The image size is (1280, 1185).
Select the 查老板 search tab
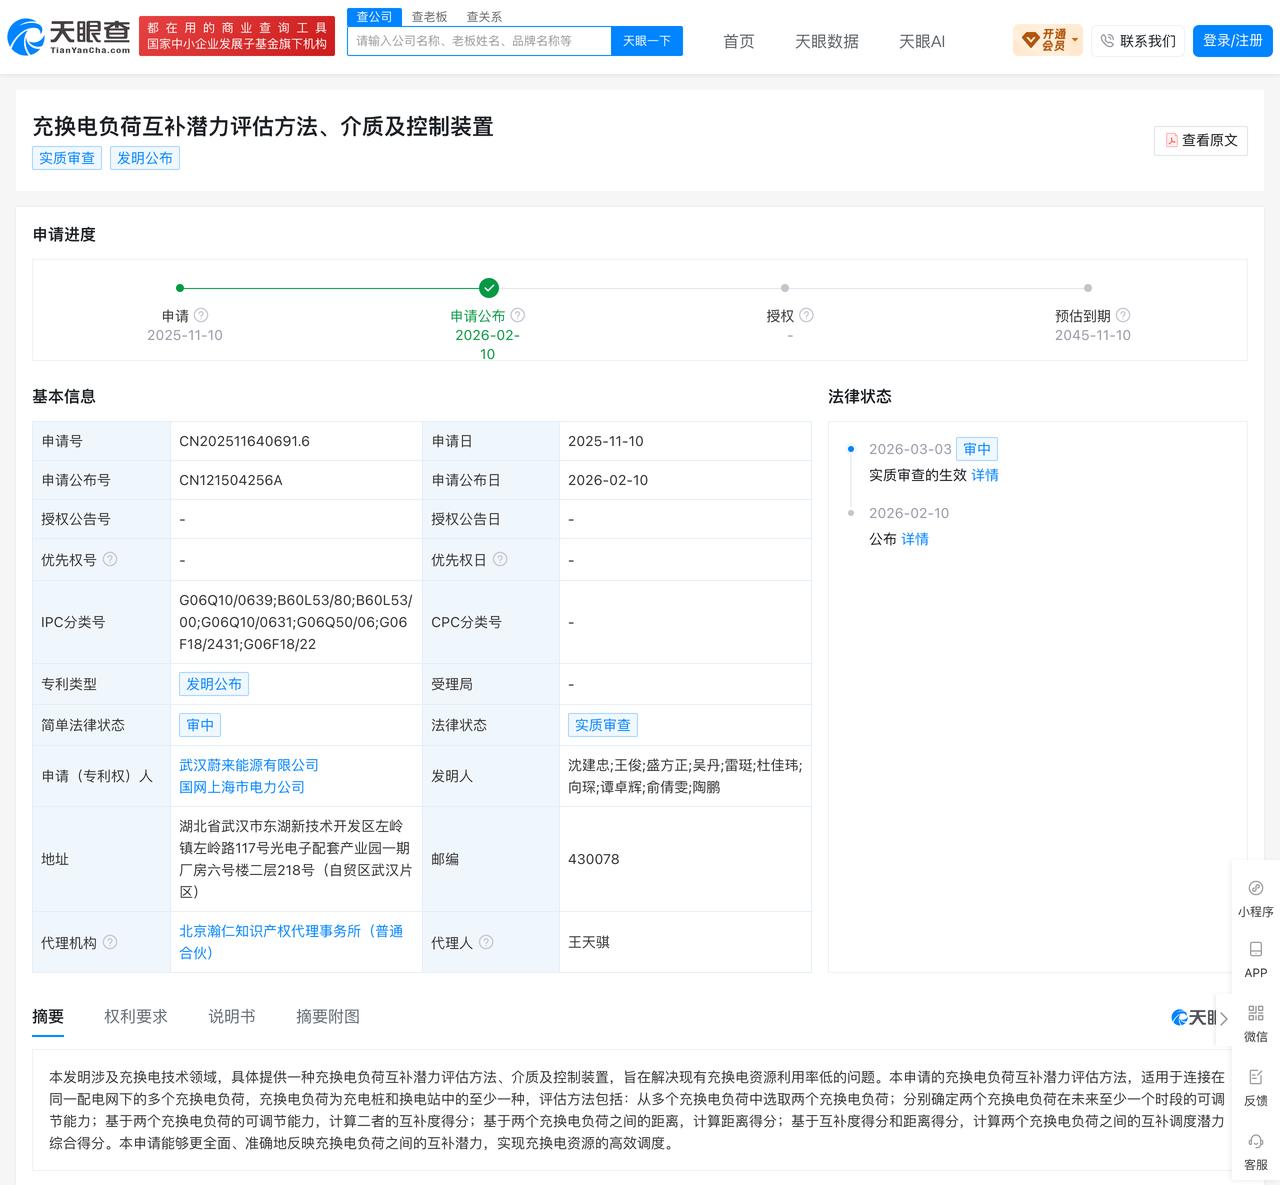(430, 17)
